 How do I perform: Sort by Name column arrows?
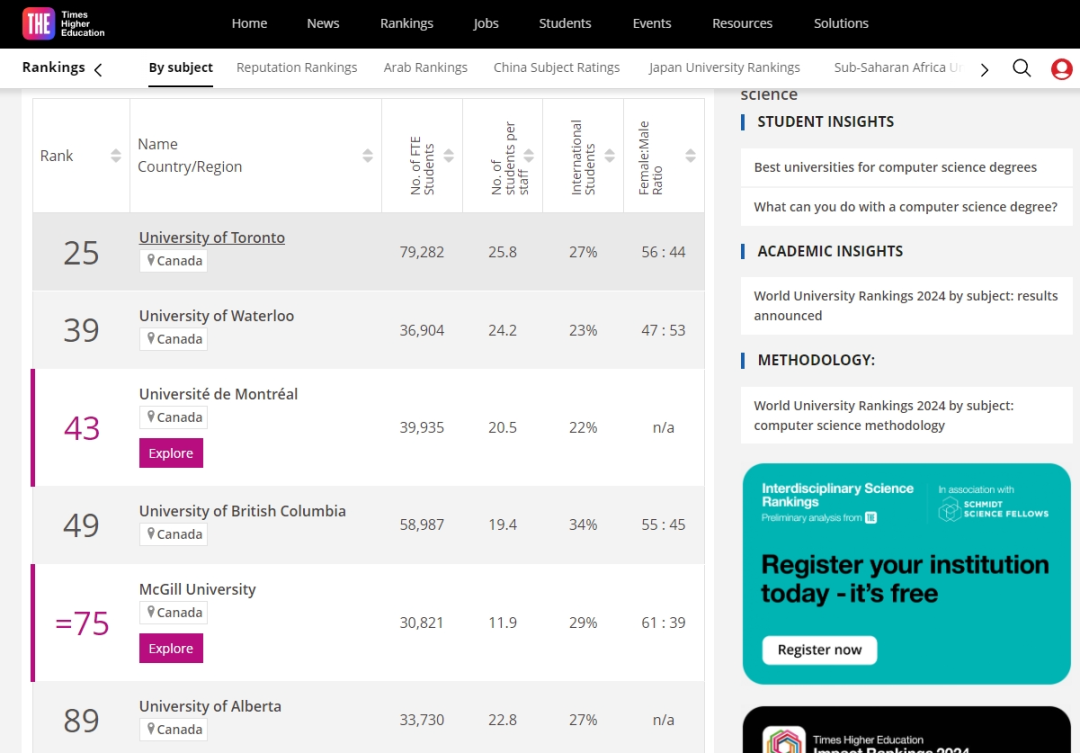[367, 156]
